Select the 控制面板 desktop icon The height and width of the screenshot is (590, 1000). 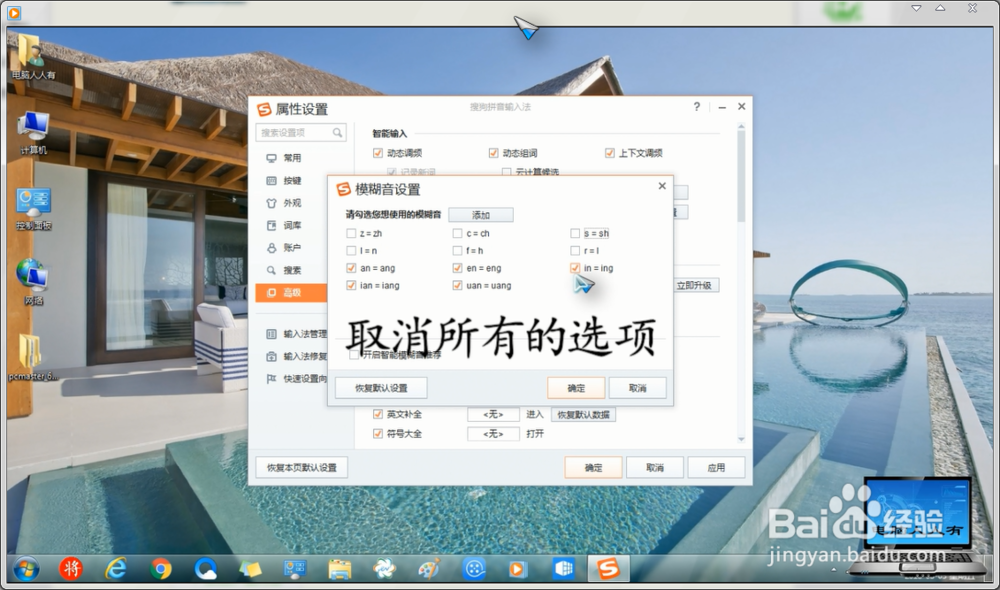(33, 209)
